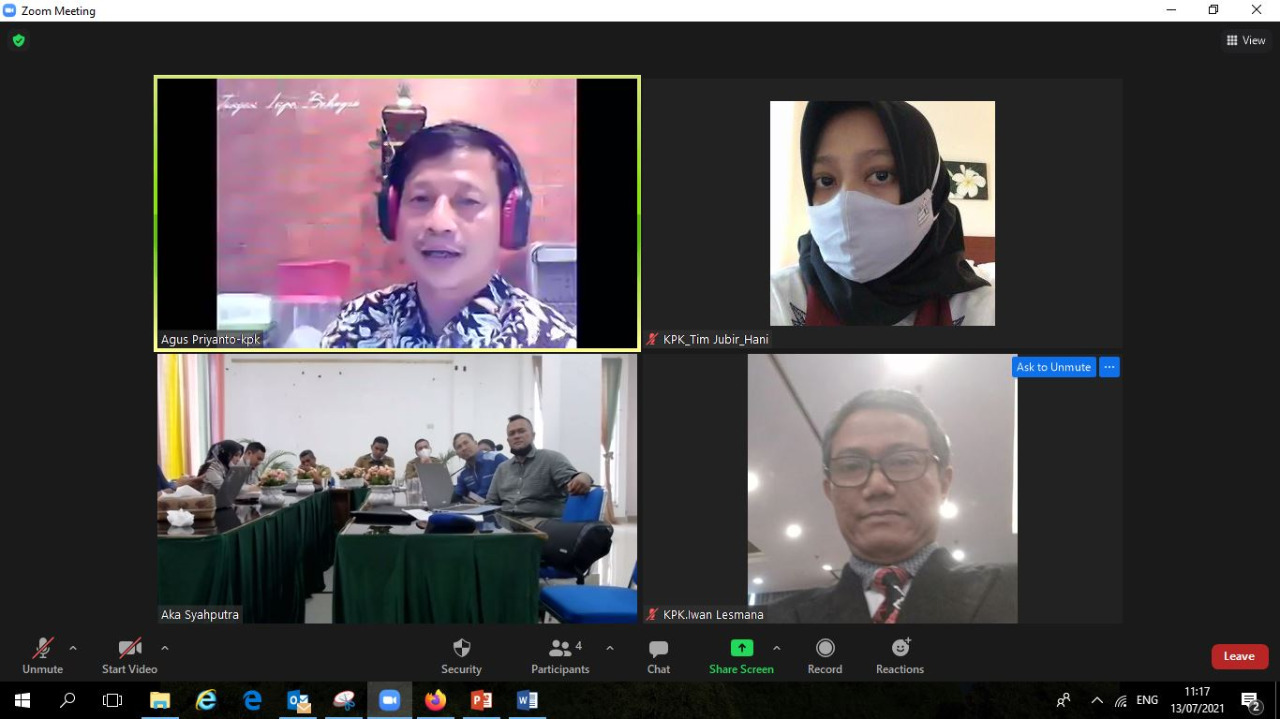1280x719 pixels.
Task: Open the Windows notification center
Action: pyautogui.click(x=1250, y=701)
